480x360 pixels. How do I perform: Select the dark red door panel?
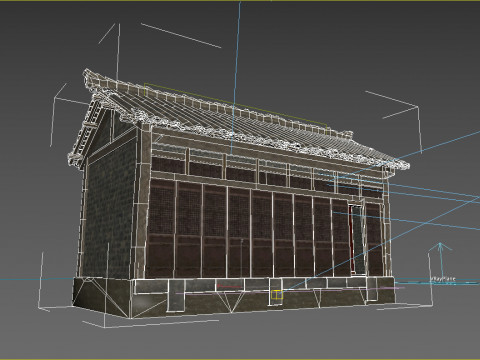[351, 238]
